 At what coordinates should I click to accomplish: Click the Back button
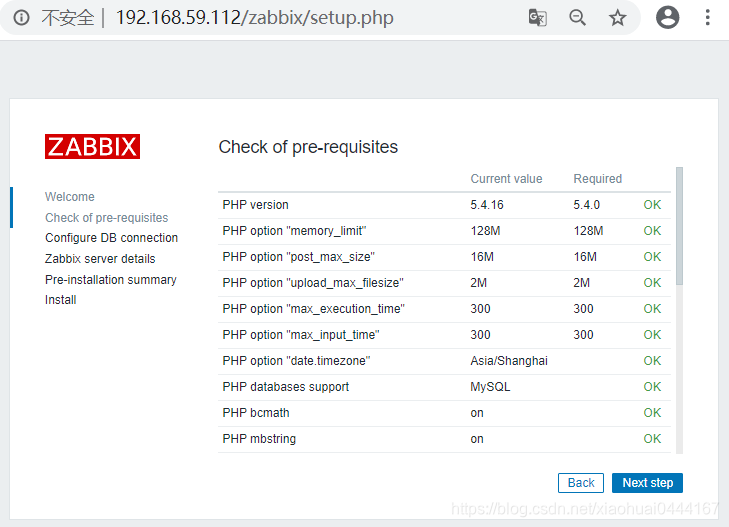point(581,483)
